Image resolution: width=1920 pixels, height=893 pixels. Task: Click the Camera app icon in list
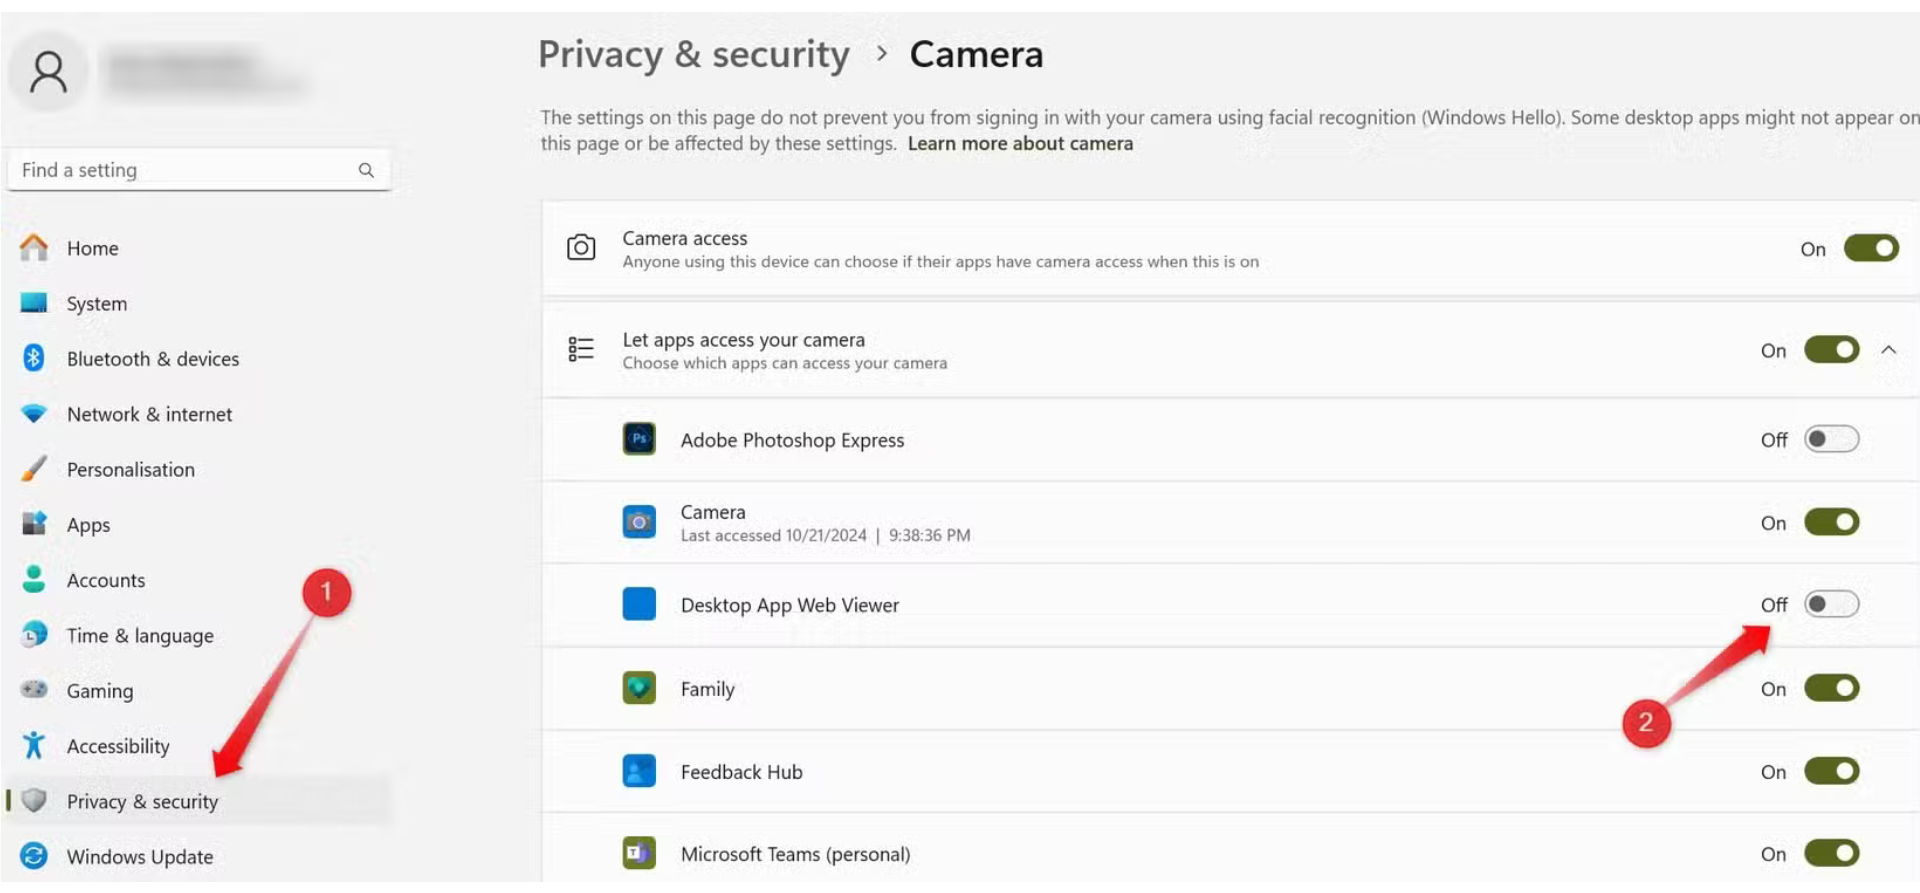click(639, 522)
